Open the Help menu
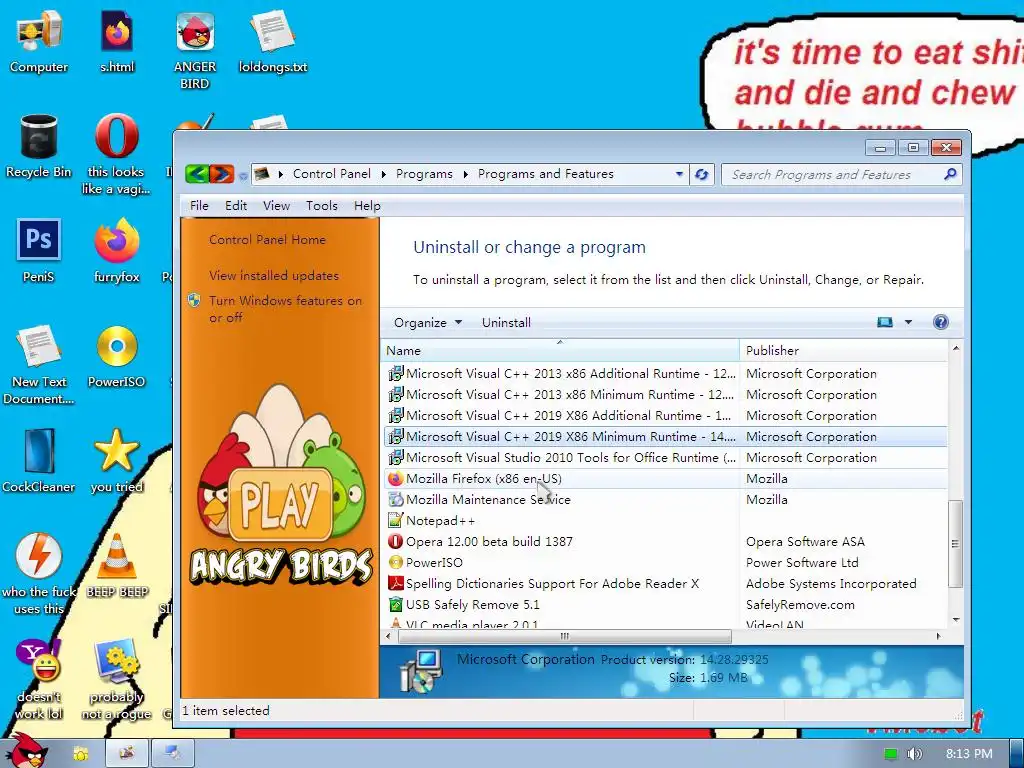Screen dimensions: 1024x768 coord(367,206)
